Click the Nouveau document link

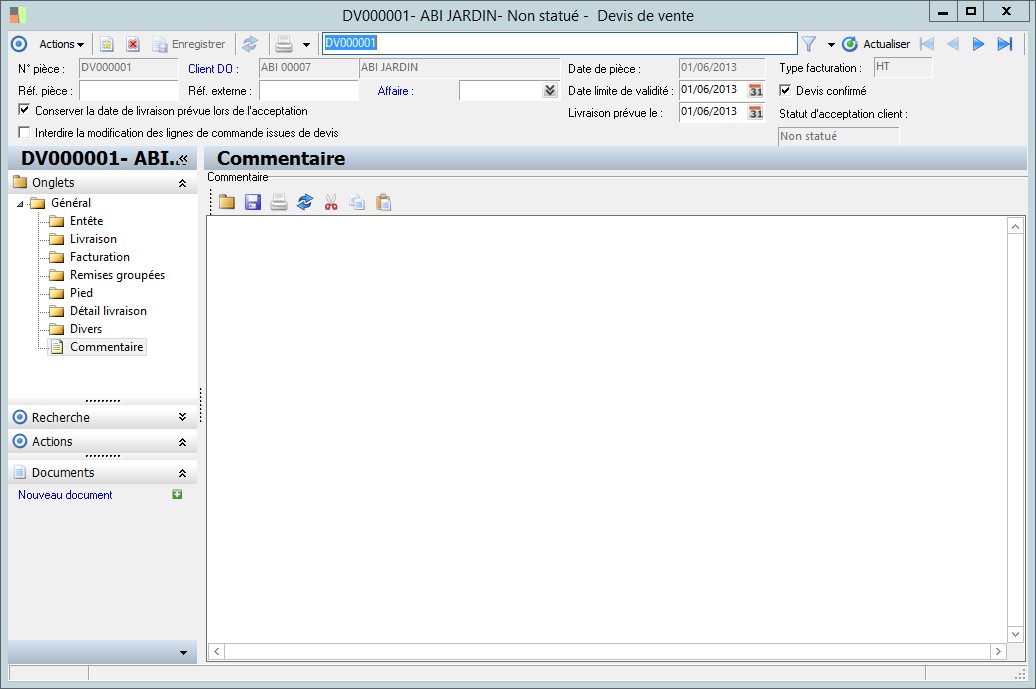pyautogui.click(x=65, y=495)
